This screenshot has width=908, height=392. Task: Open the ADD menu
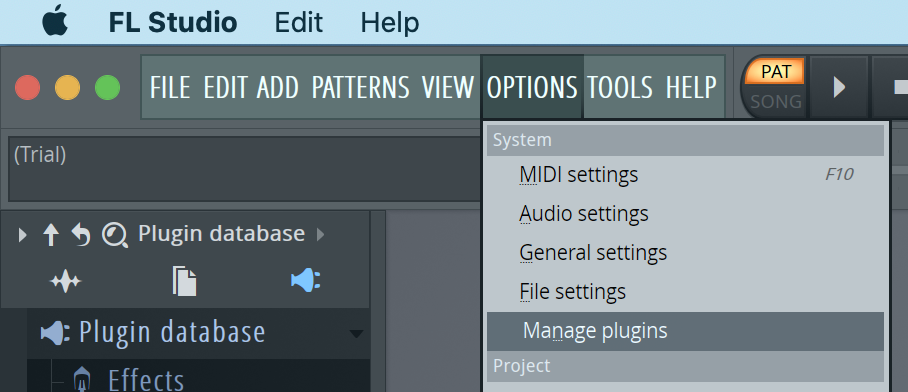coord(277,87)
